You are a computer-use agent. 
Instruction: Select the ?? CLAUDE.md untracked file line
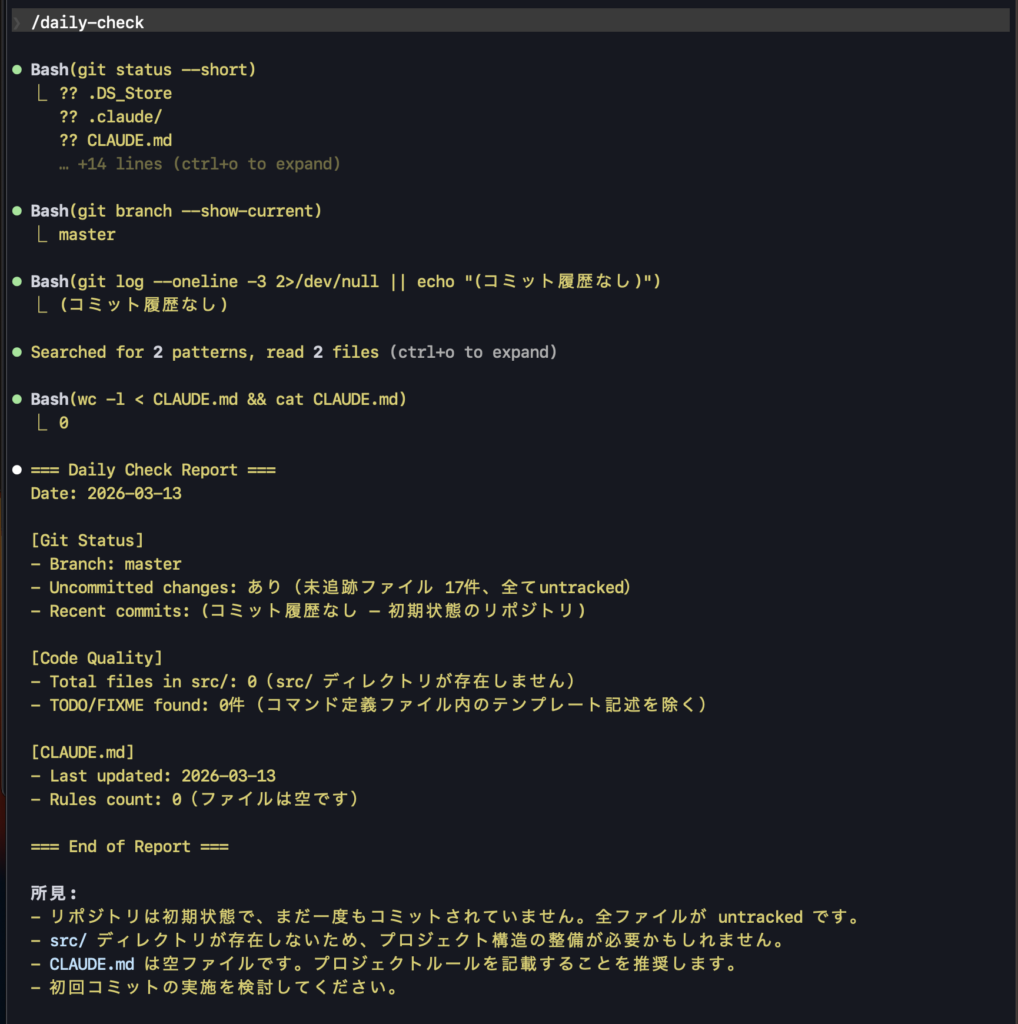(x=115, y=140)
